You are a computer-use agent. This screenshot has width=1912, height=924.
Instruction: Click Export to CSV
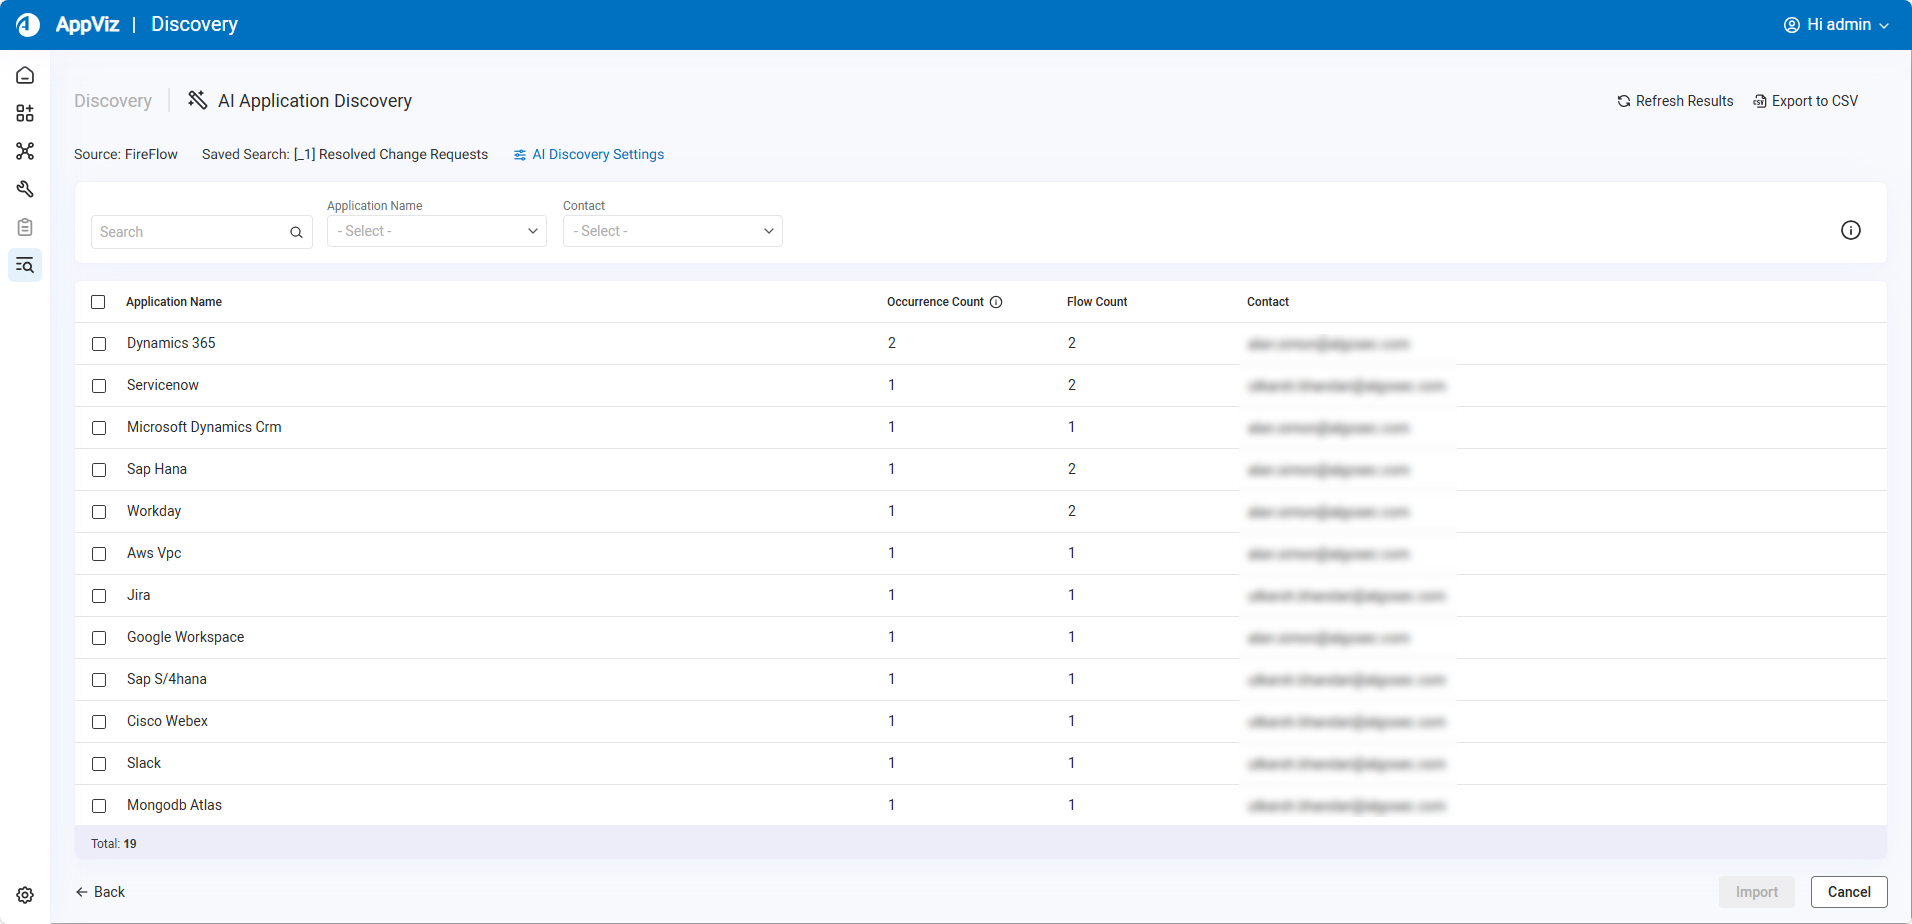pyautogui.click(x=1805, y=101)
